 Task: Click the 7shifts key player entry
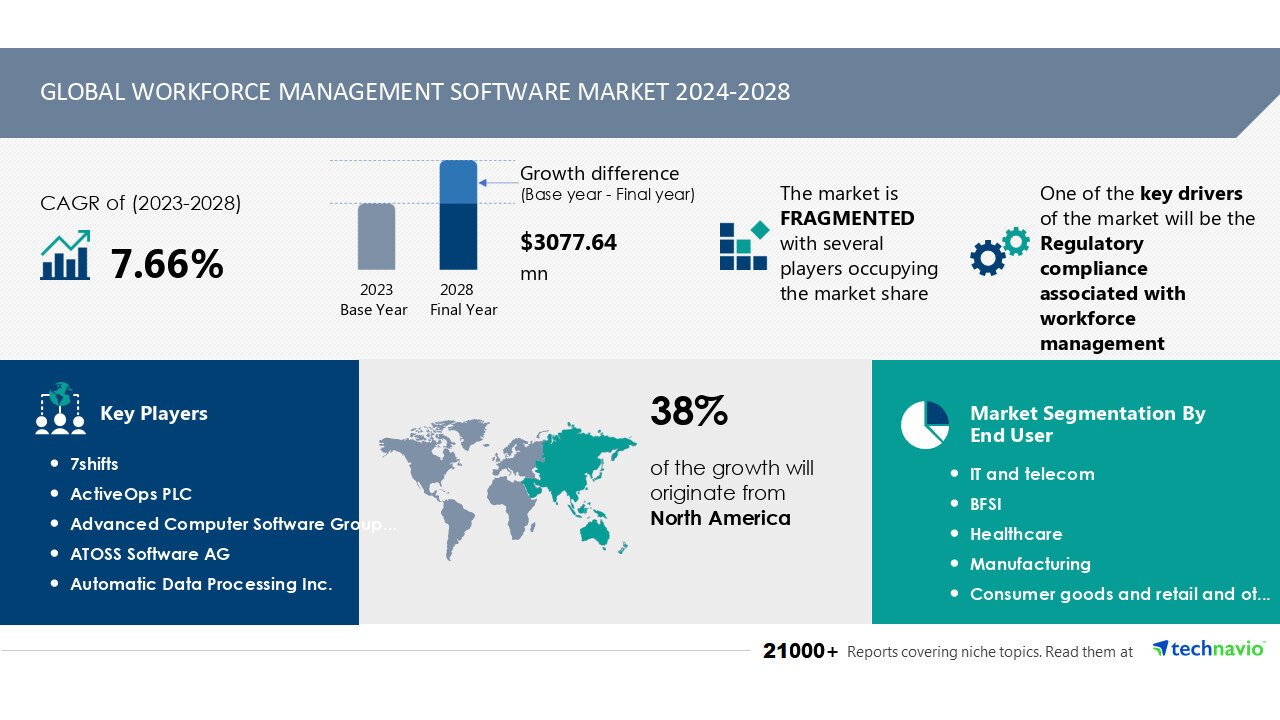tap(94, 464)
